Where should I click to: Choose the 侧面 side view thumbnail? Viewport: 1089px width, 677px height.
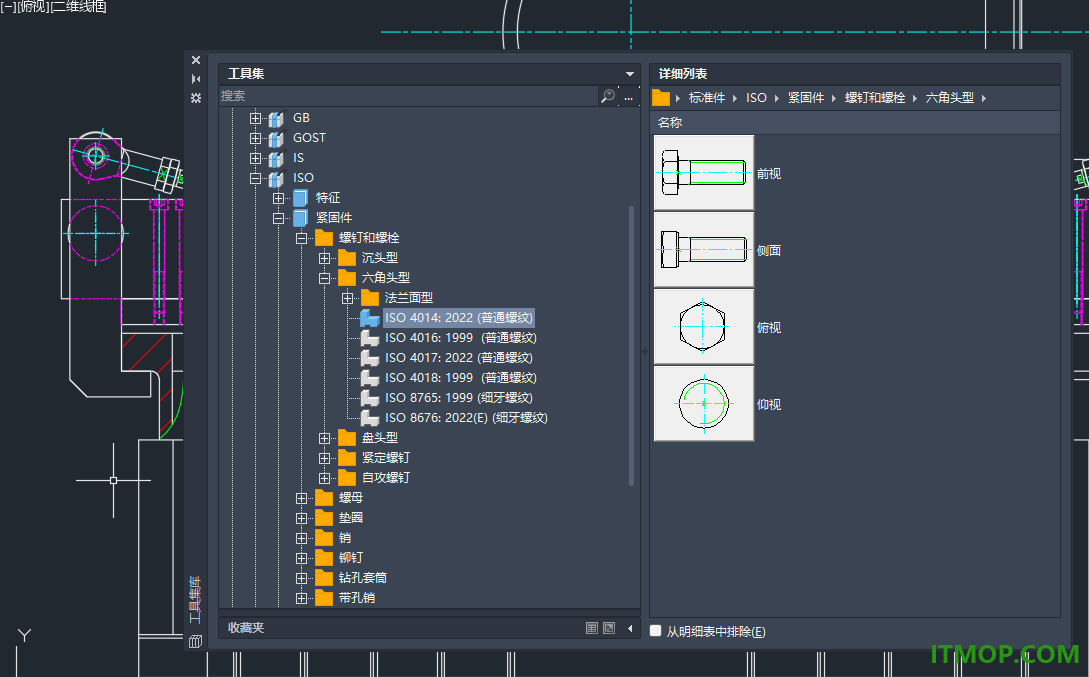coord(704,250)
